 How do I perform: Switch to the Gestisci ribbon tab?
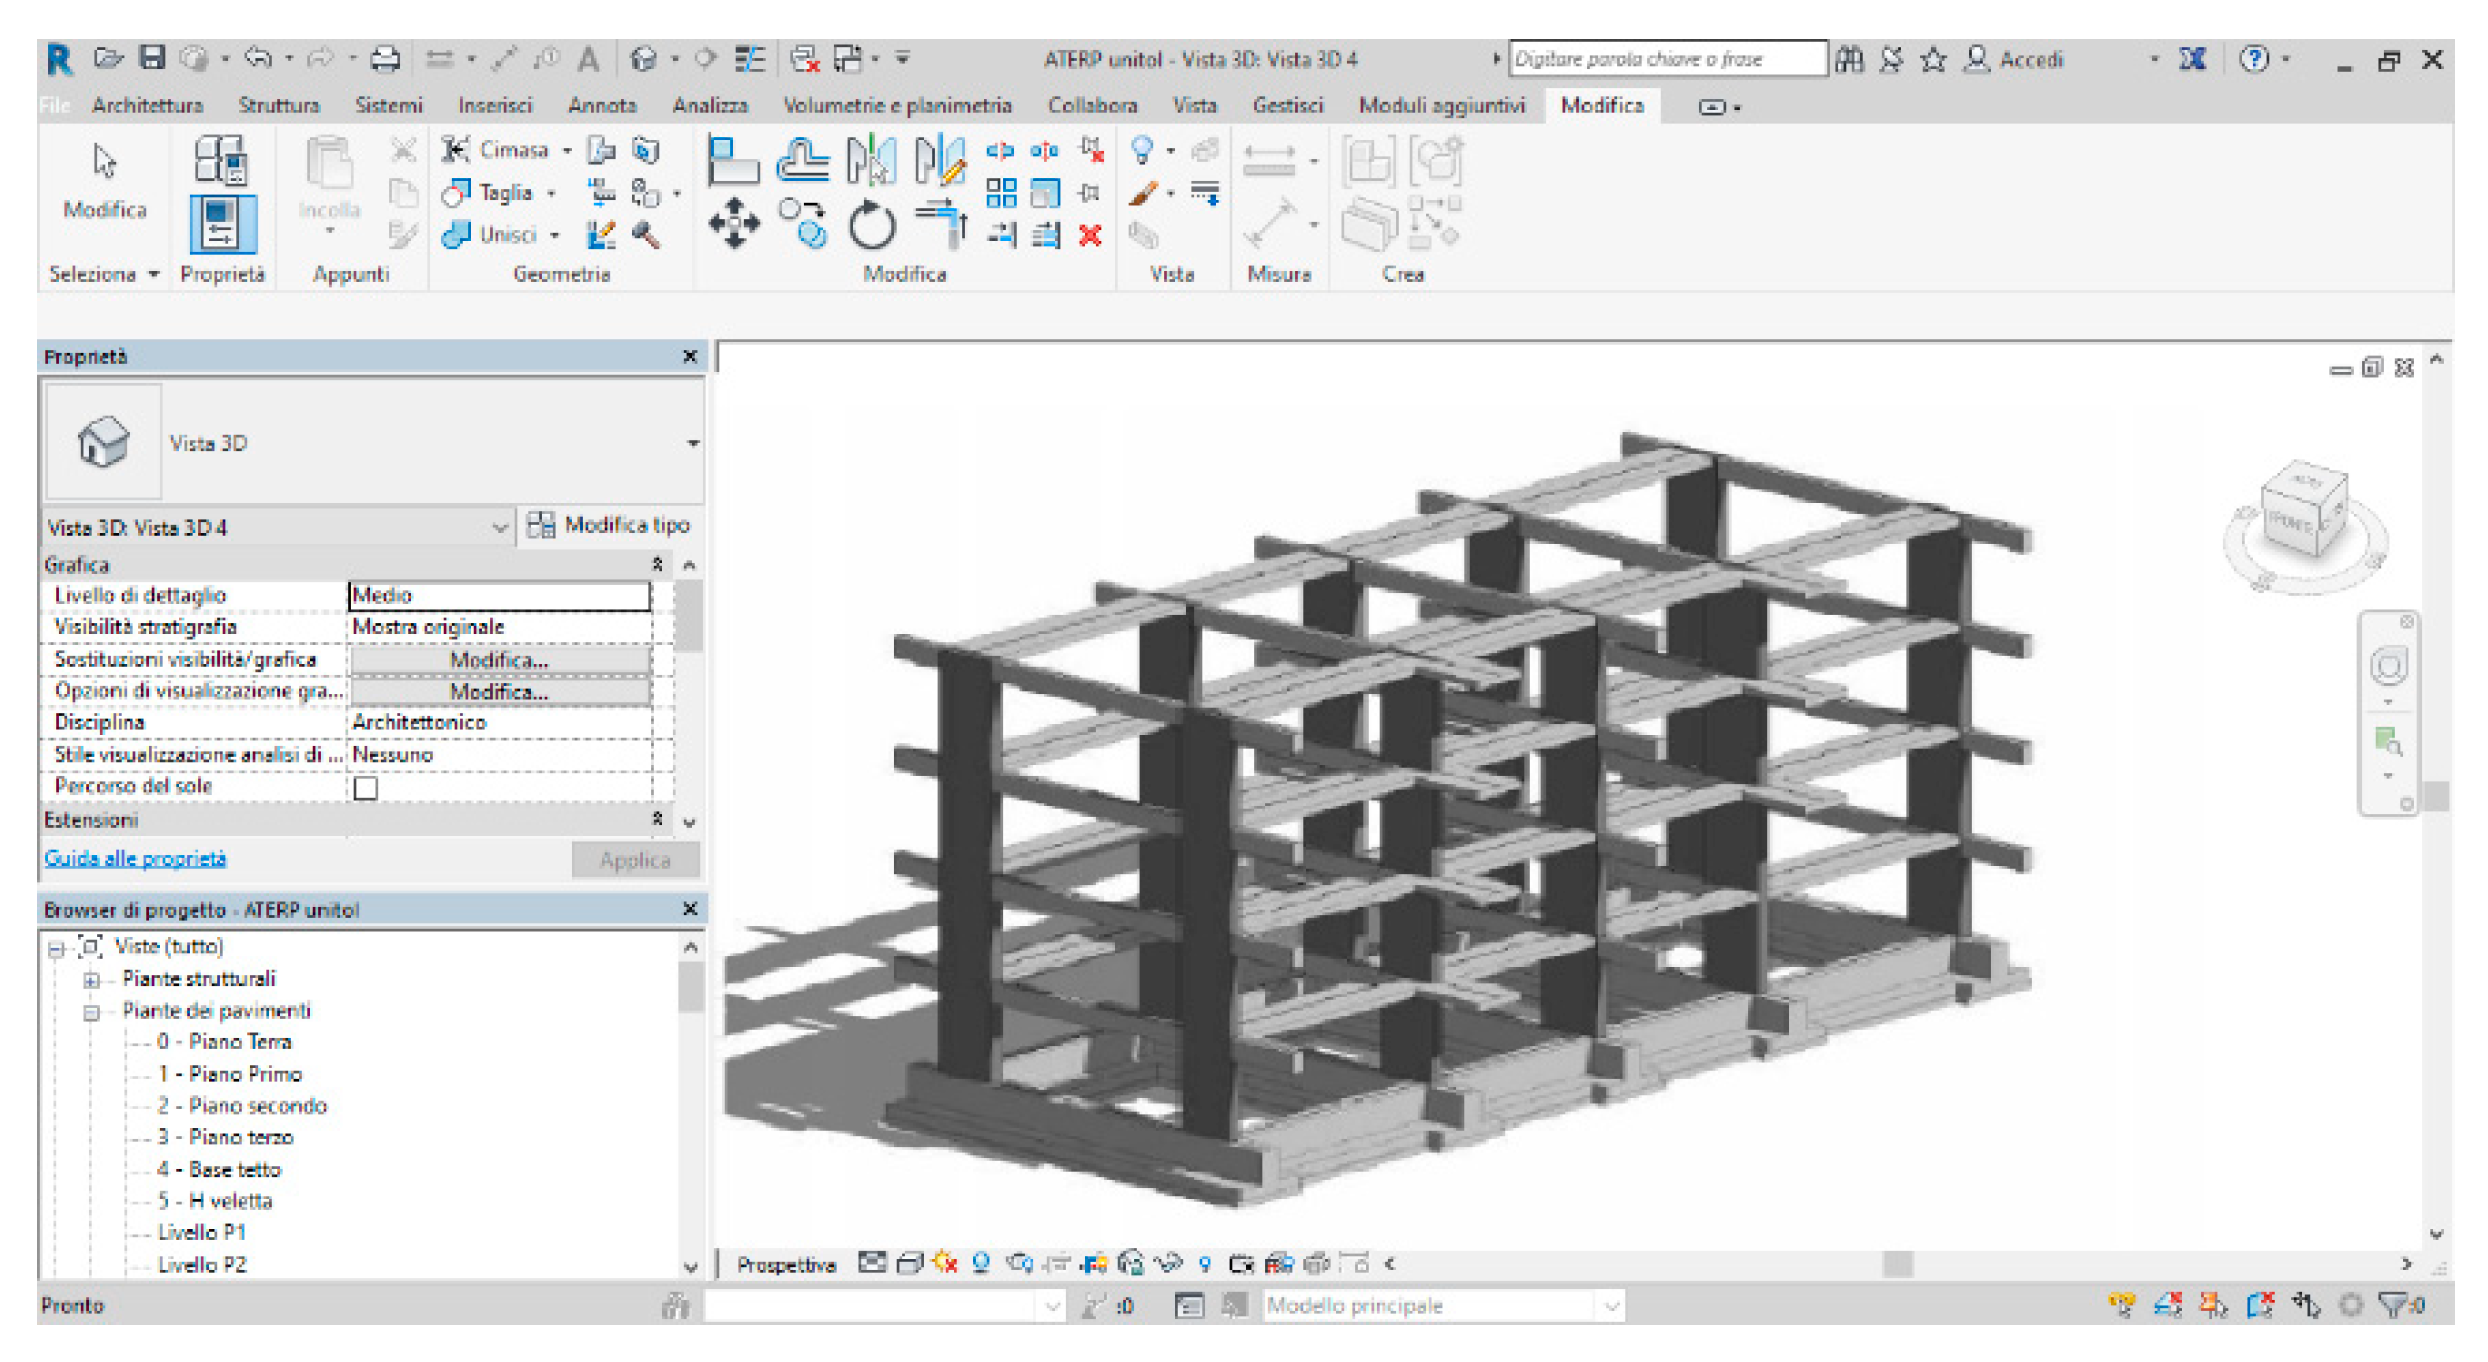(x=1286, y=105)
